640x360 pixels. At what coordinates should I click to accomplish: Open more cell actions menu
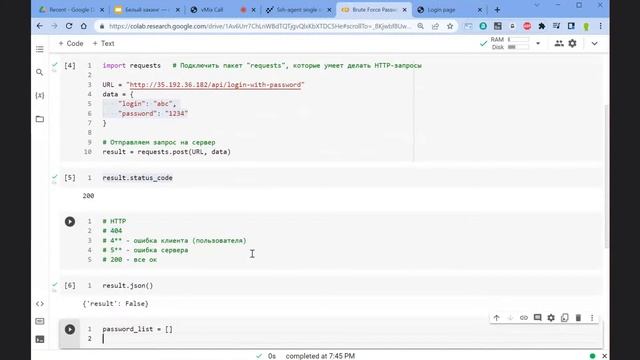pos(592,318)
